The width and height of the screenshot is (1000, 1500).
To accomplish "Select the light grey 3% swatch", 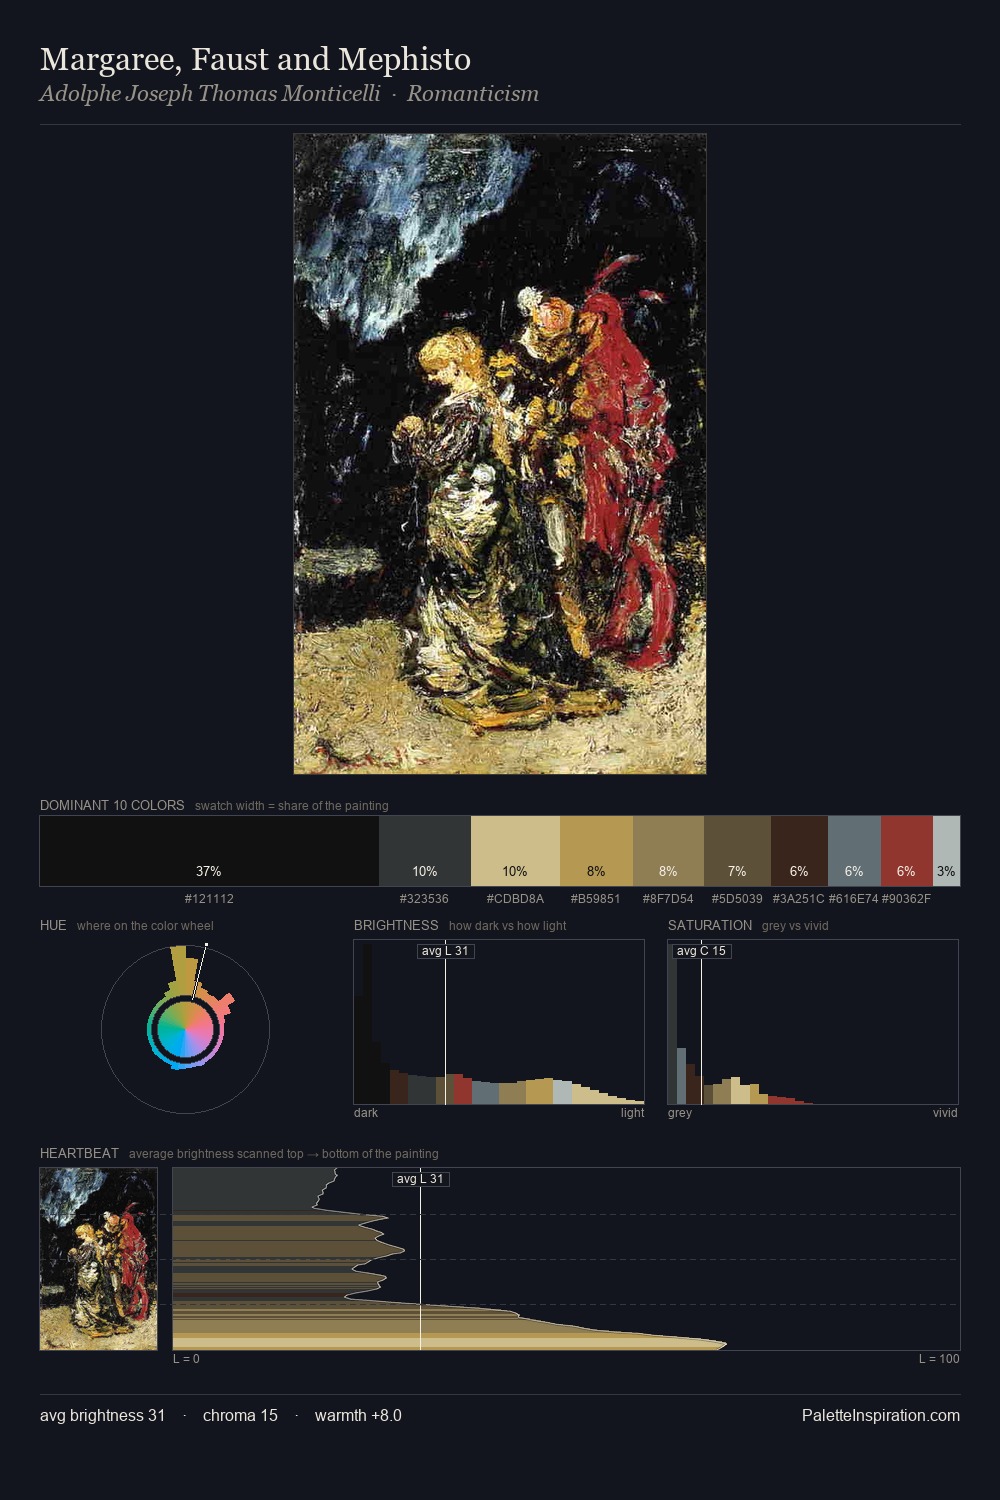I will click(x=946, y=851).
